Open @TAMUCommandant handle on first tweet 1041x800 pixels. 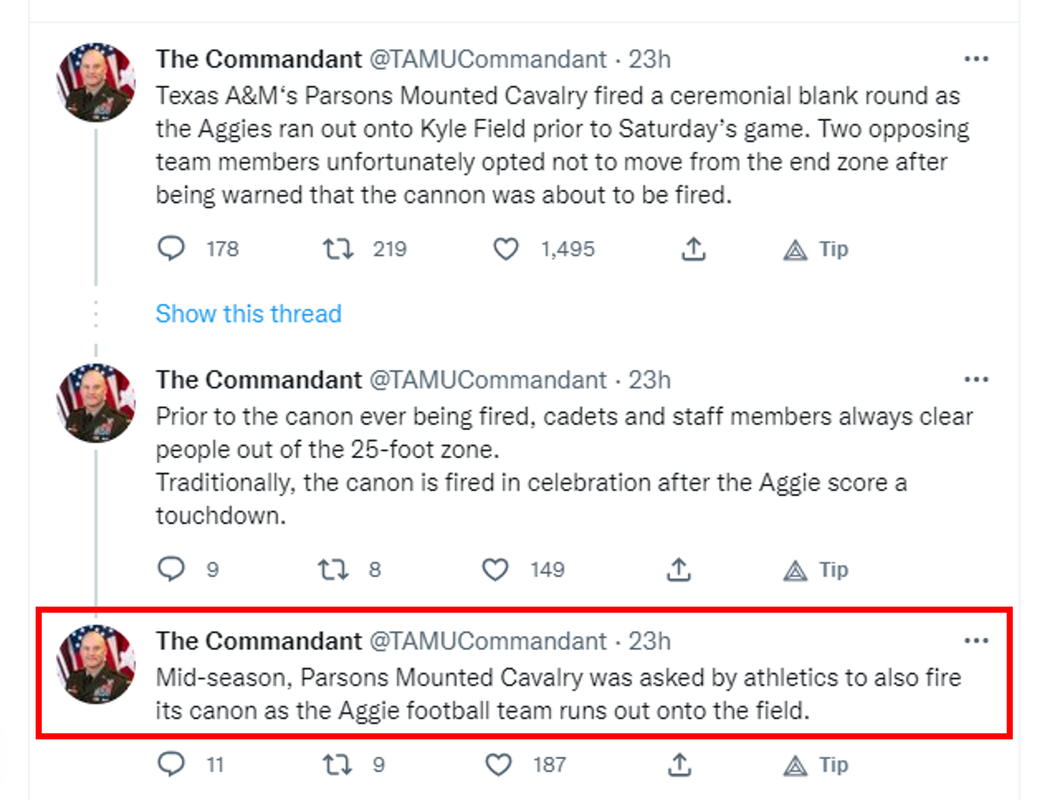[x=488, y=59]
